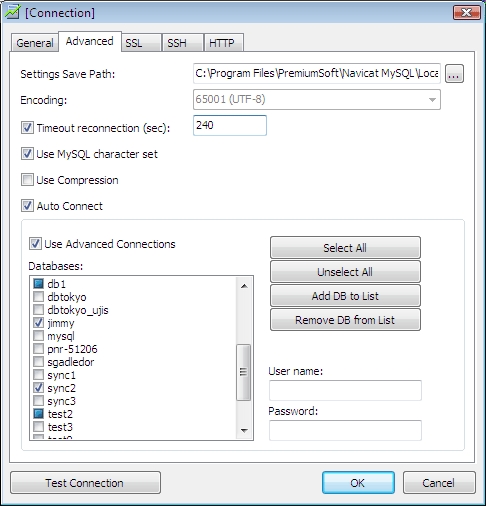Open the Encoding dropdown list
Viewport: 486px width, 506px height.
(432, 100)
